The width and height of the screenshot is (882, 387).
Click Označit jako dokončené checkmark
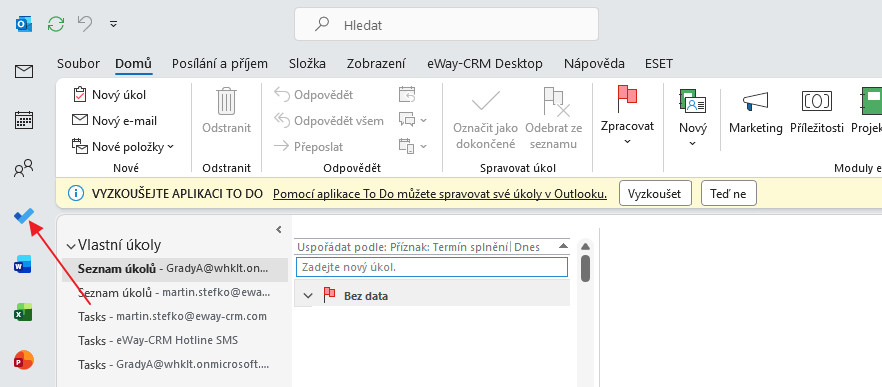coord(485,118)
